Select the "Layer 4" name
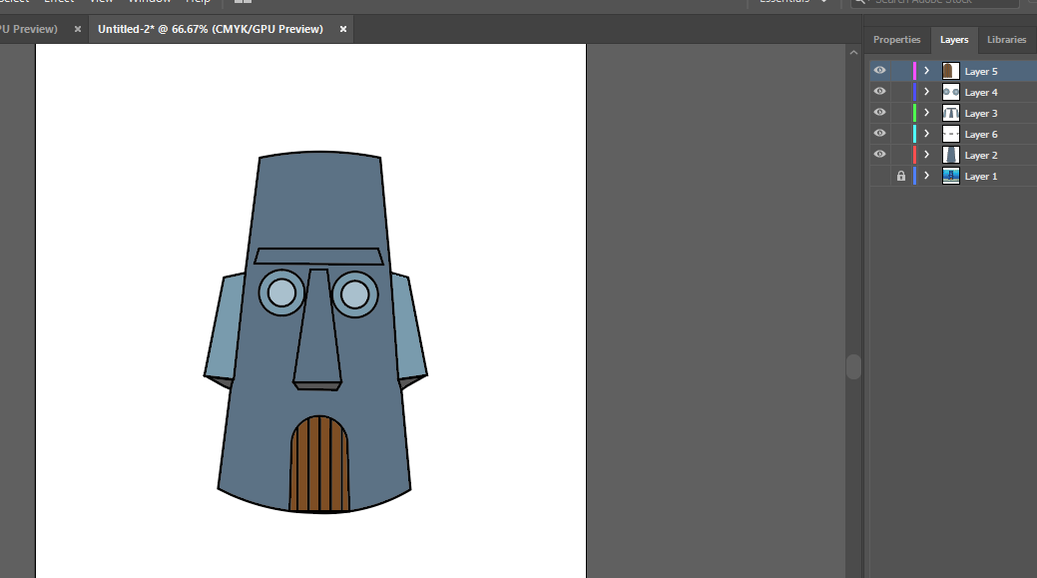Image resolution: width=1037 pixels, height=578 pixels. tap(981, 93)
